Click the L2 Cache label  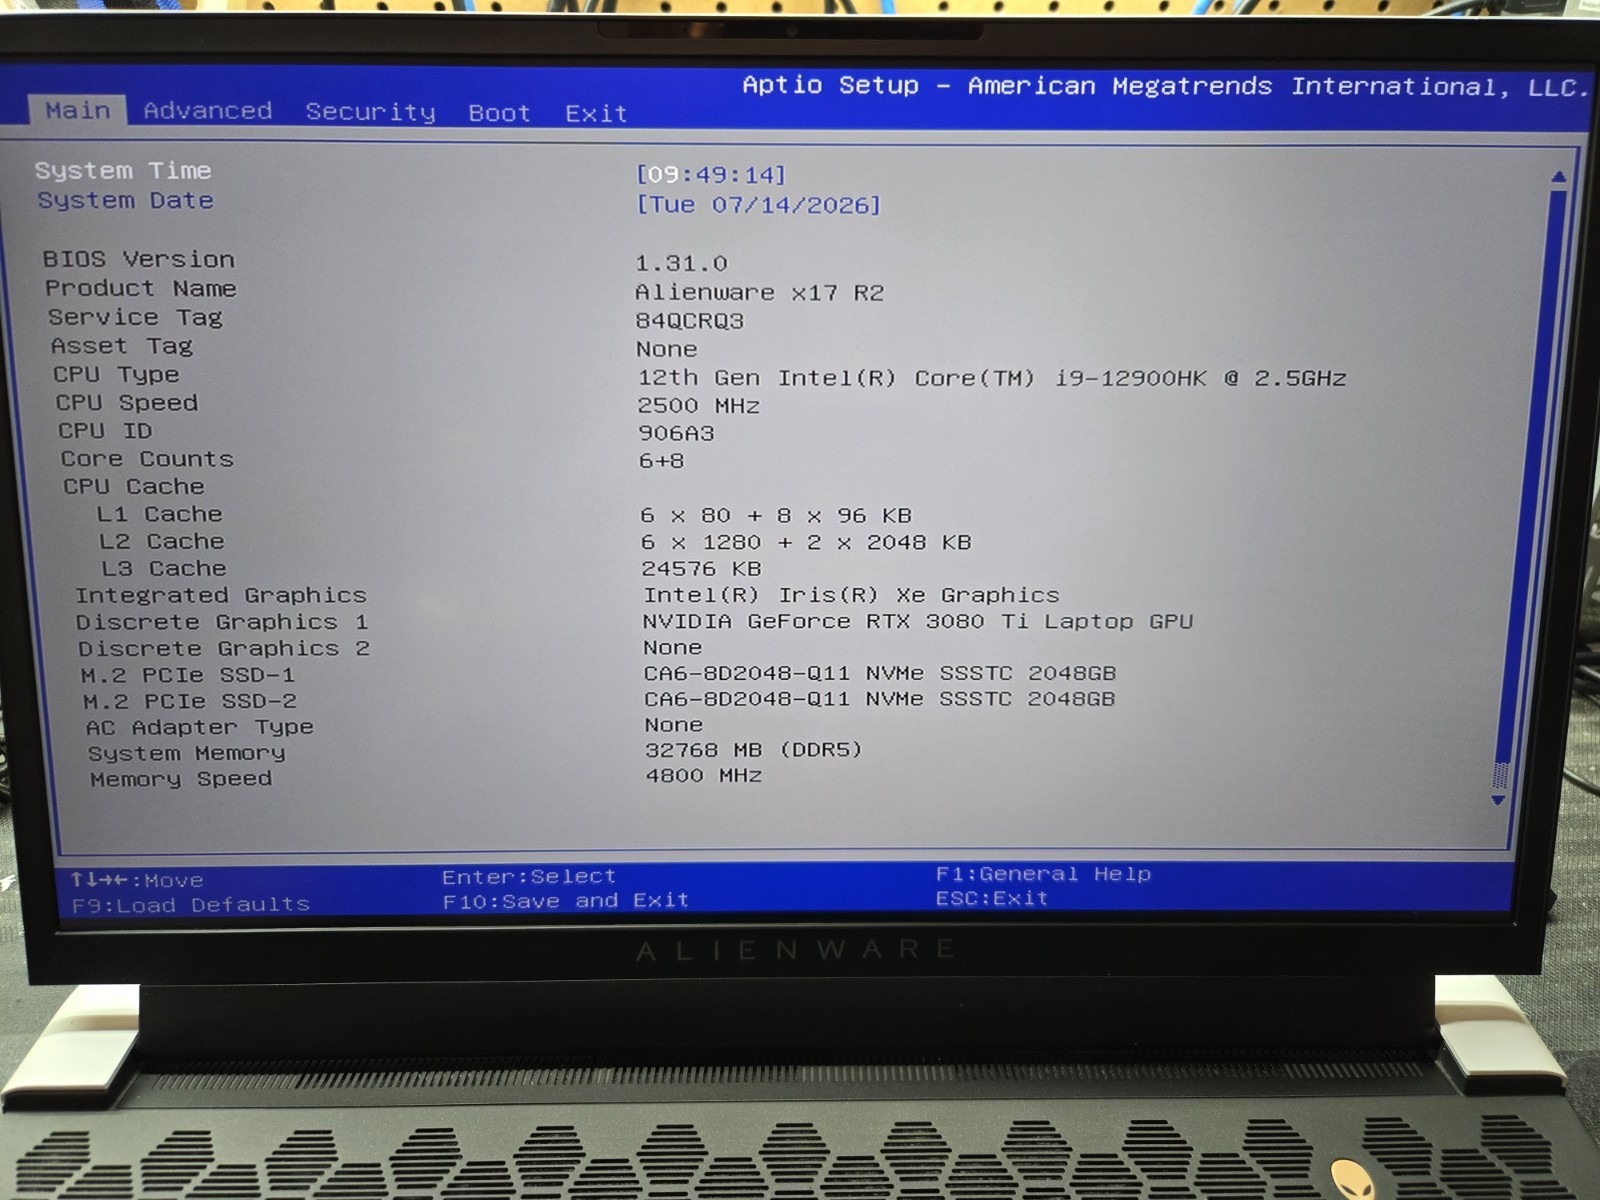pos(161,541)
